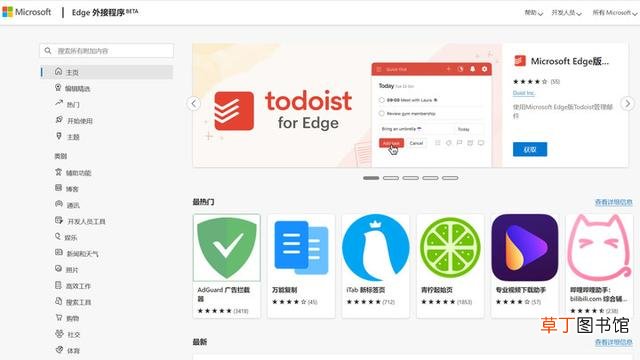The image size is (640, 360).
Task: Click the add-on search field
Action: pyautogui.click(x=107, y=51)
